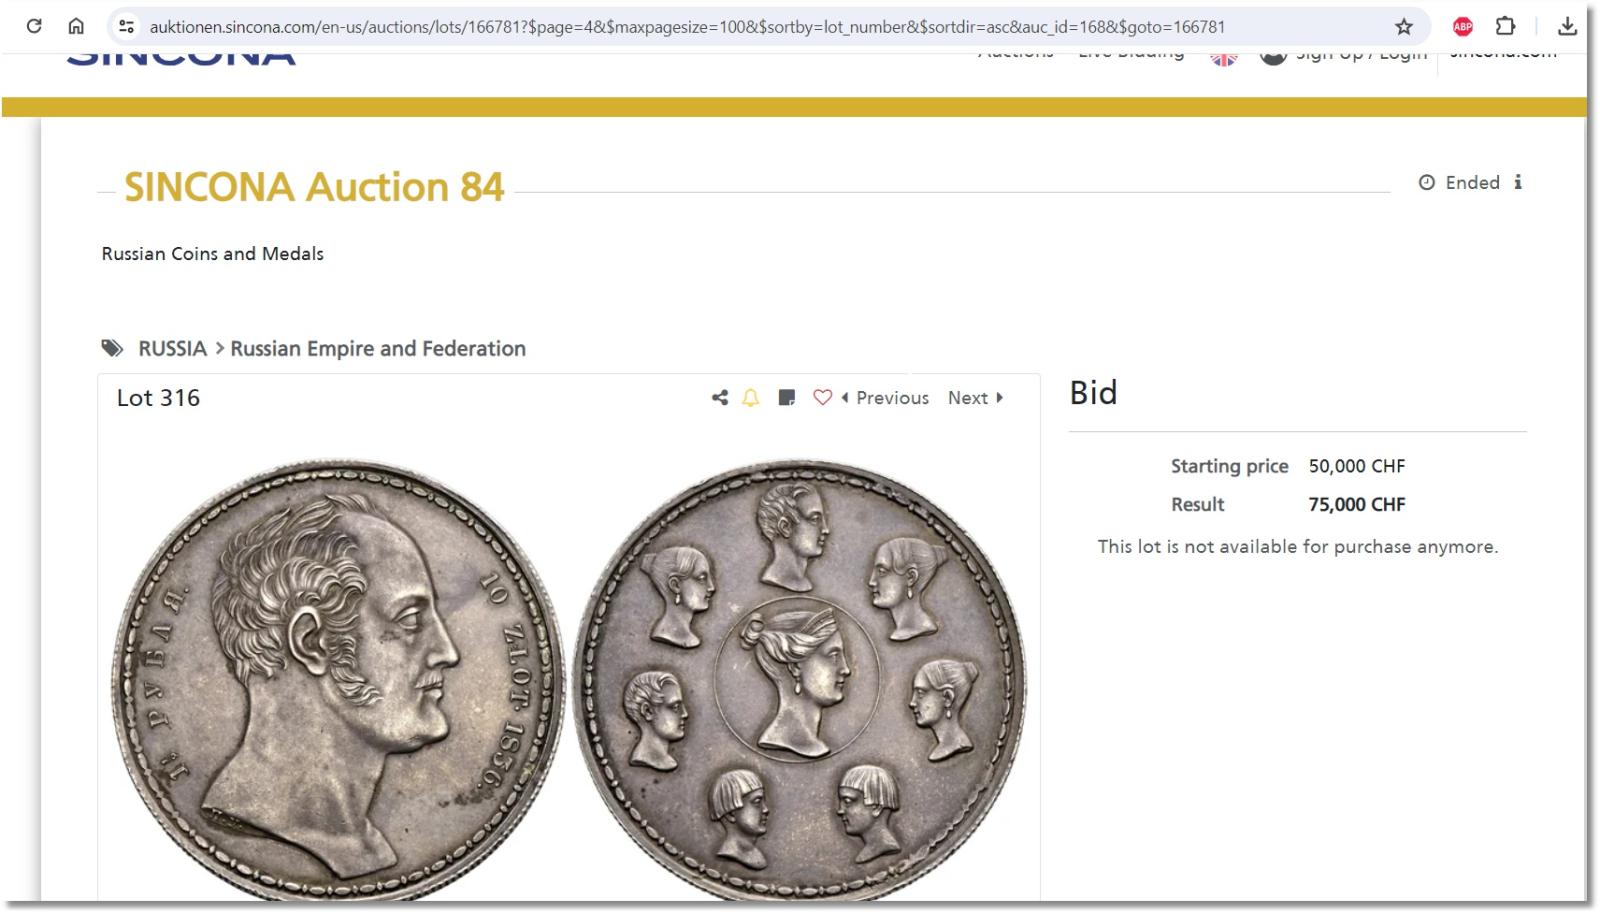Screen dimensions: 1600x914
Task: Open site information icon in address bar
Action: click(126, 27)
